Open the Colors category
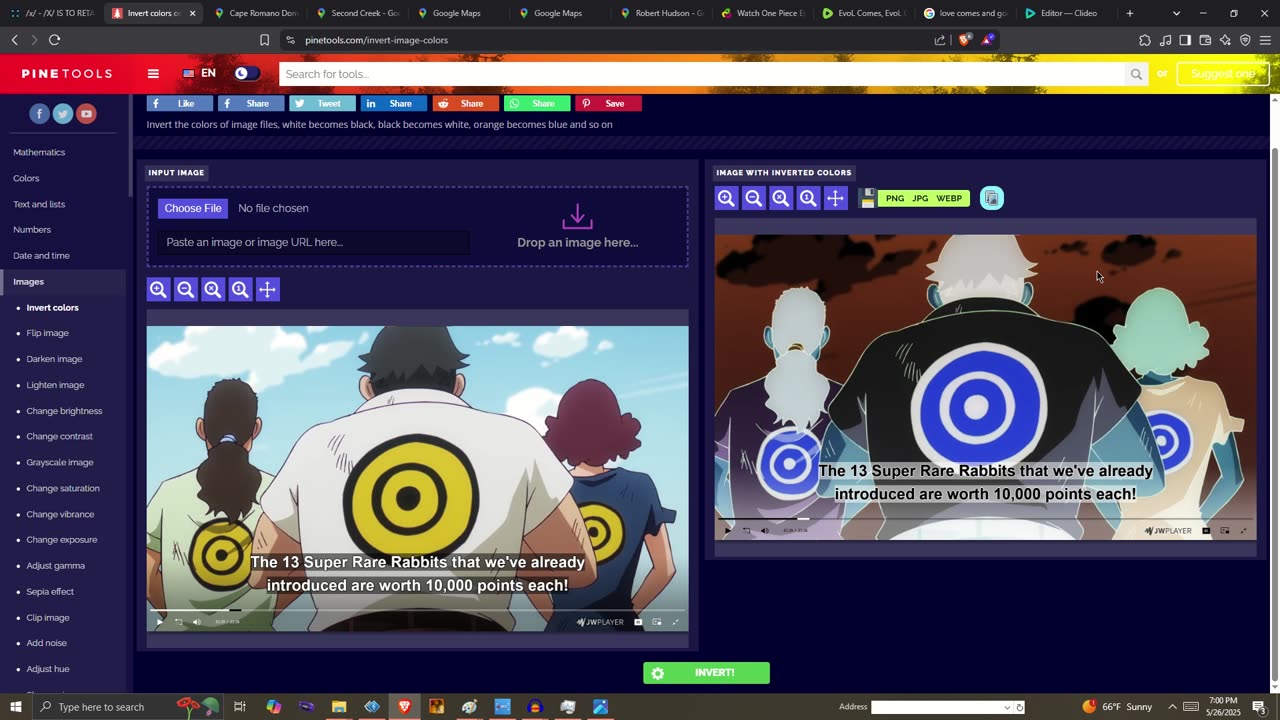The width and height of the screenshot is (1280, 720). tap(26, 178)
